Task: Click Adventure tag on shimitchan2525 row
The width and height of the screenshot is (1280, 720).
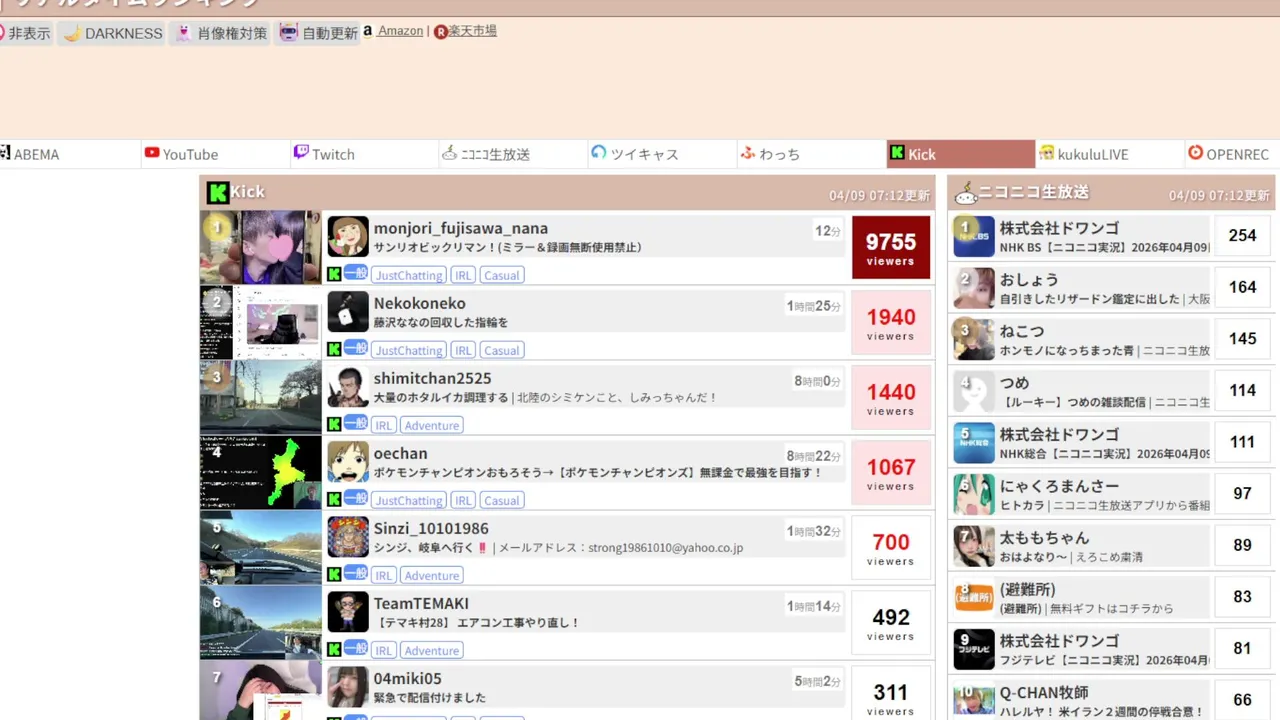Action: coord(432,425)
